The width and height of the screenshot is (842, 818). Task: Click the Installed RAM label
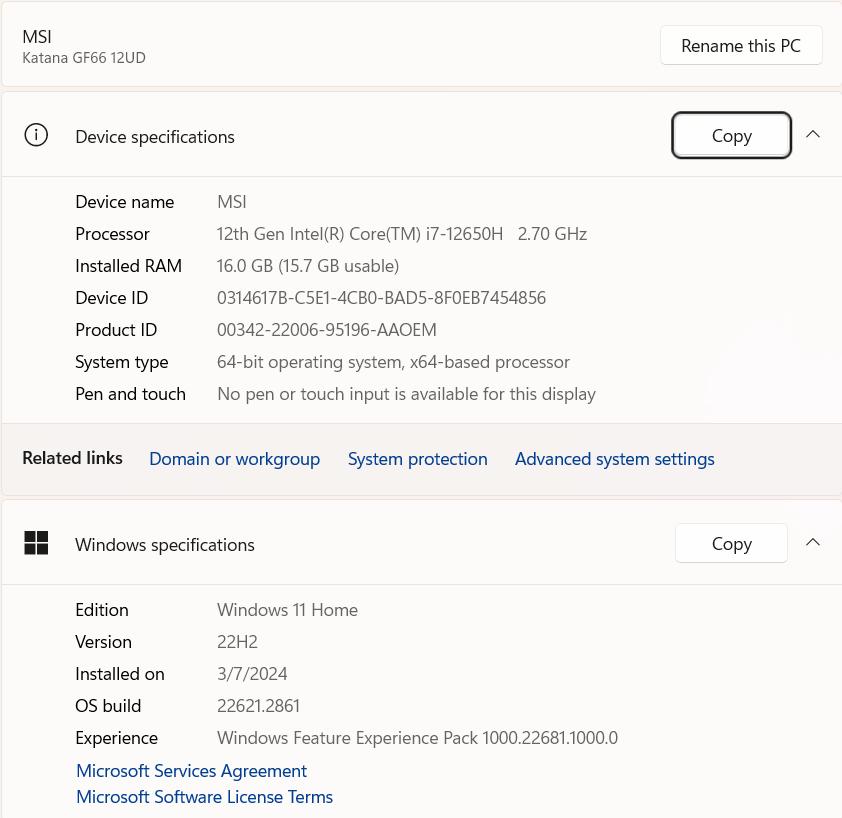(129, 266)
